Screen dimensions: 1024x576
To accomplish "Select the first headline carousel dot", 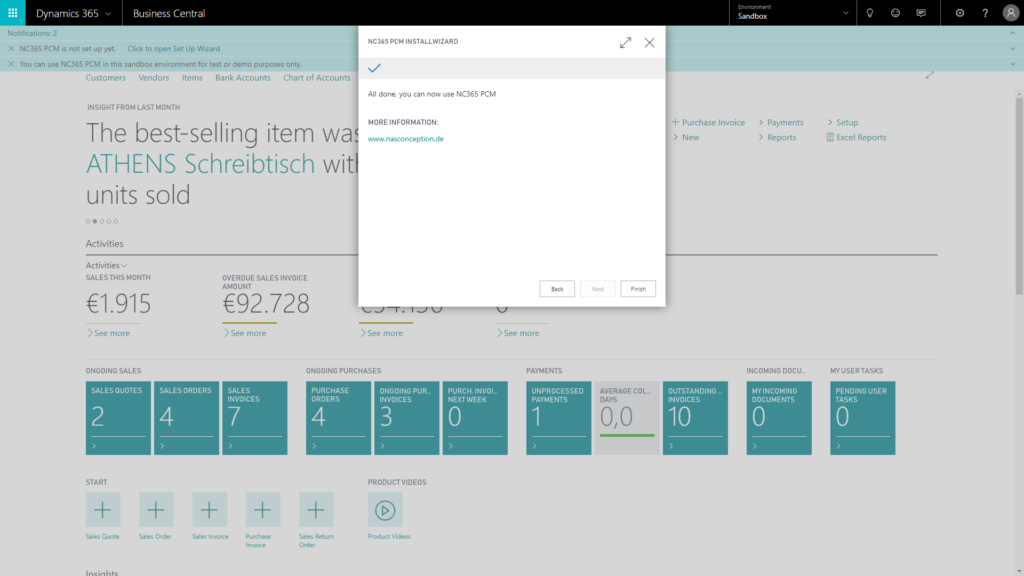I will 88,221.
